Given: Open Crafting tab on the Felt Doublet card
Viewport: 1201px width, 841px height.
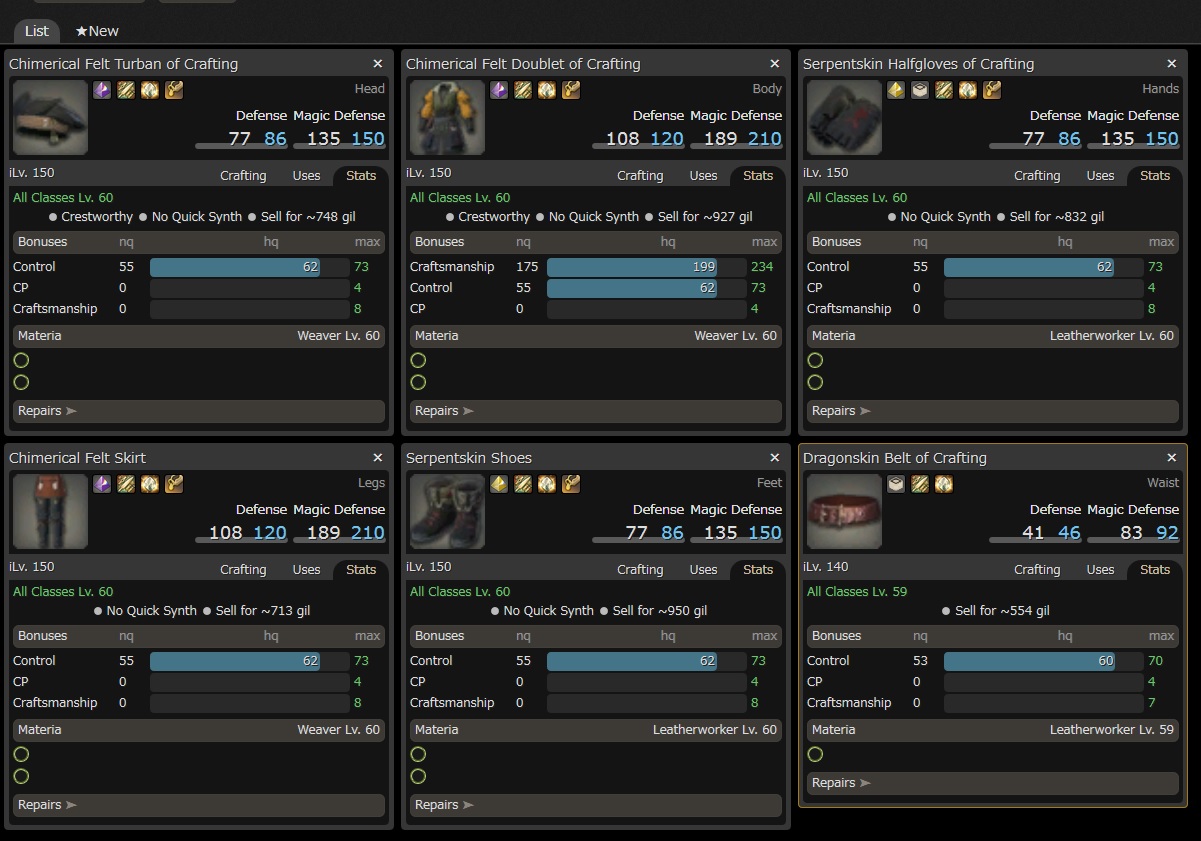Looking at the screenshot, I should (640, 175).
